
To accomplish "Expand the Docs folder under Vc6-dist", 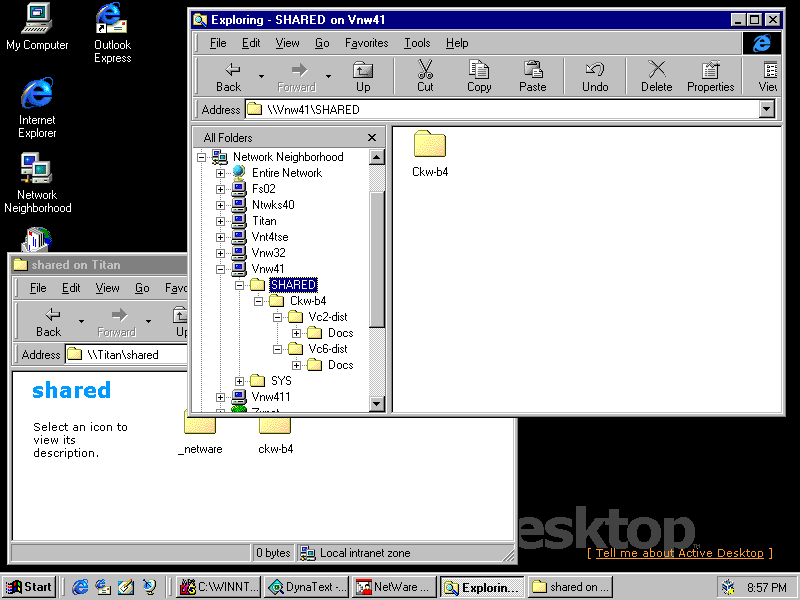I will [296, 365].
